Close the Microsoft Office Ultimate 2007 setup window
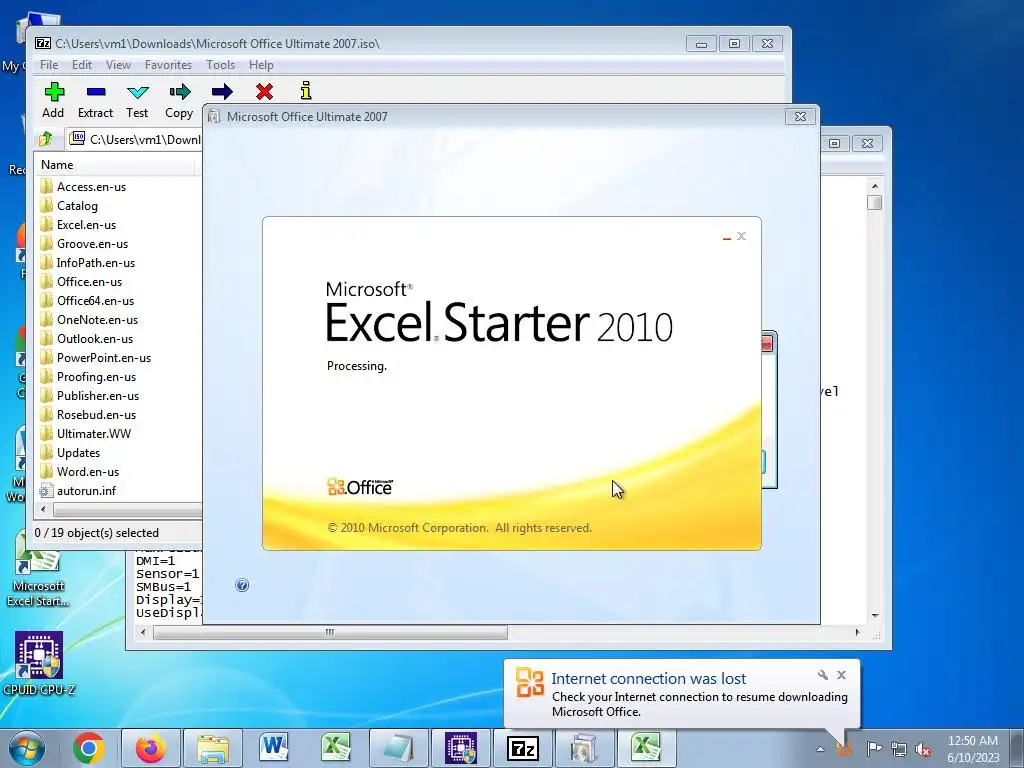 800,116
